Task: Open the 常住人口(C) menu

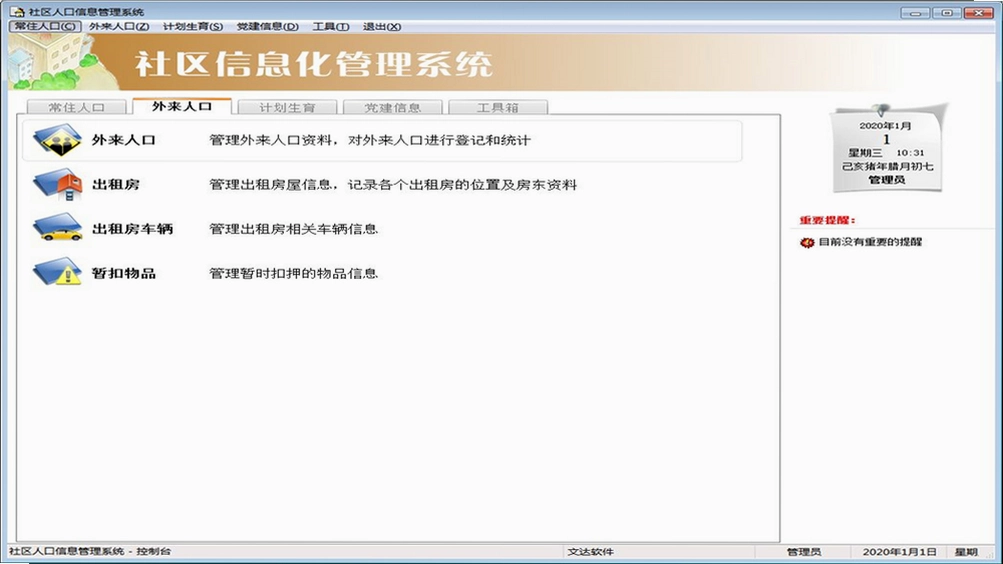Action: pos(45,26)
